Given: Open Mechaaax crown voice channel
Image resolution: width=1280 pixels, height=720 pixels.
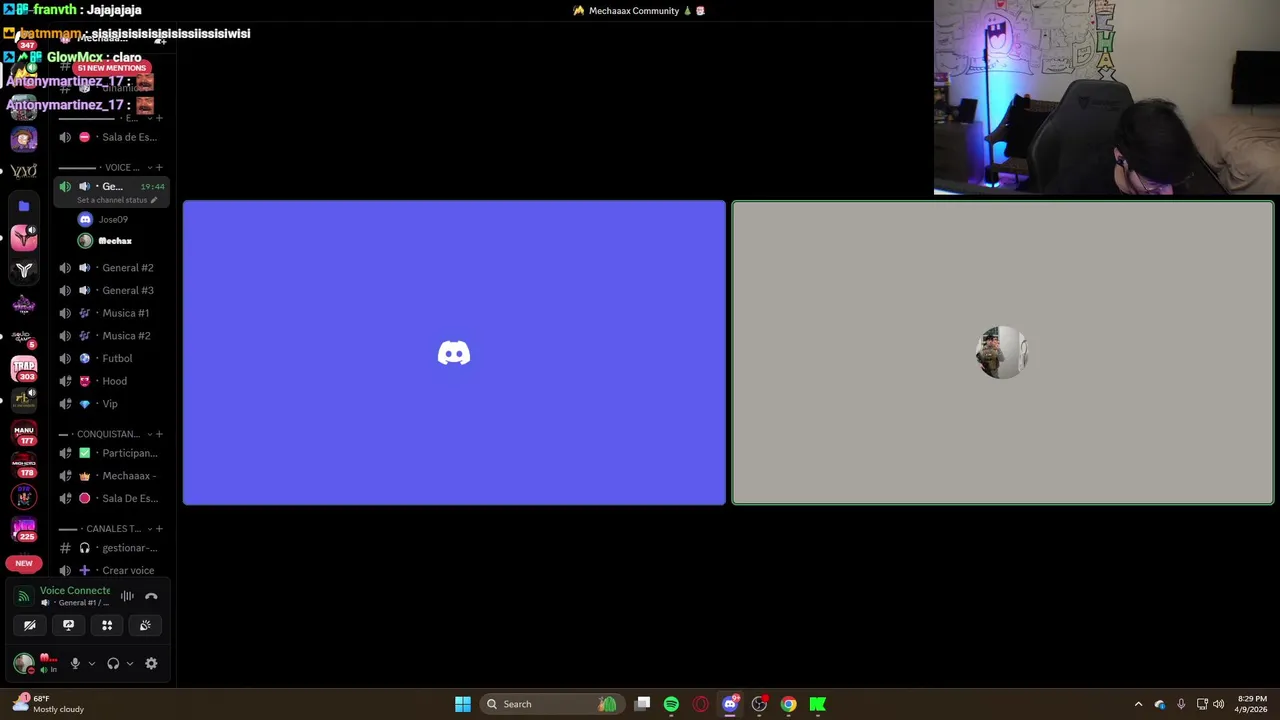Looking at the screenshot, I should [x=112, y=476].
